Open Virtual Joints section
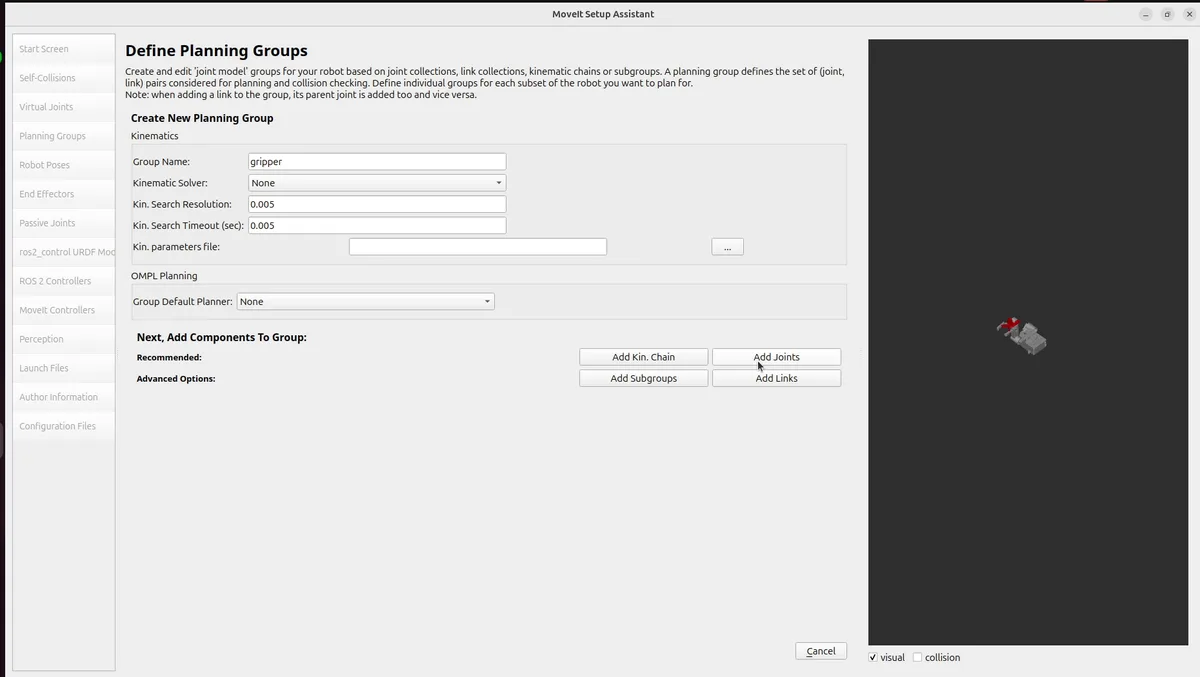 click(64, 107)
